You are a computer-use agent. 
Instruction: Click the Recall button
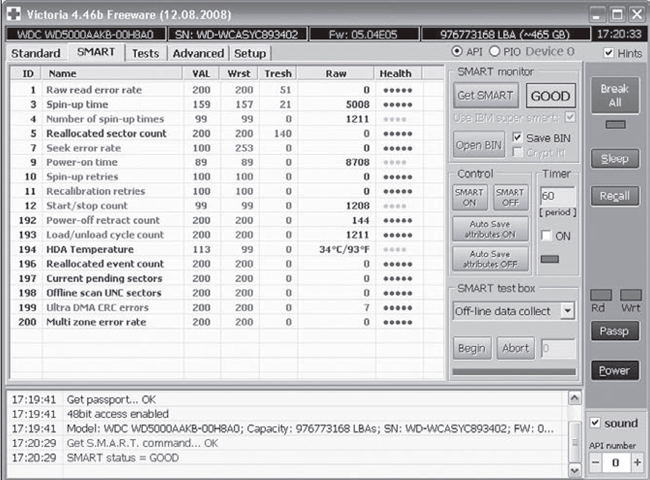[614, 196]
